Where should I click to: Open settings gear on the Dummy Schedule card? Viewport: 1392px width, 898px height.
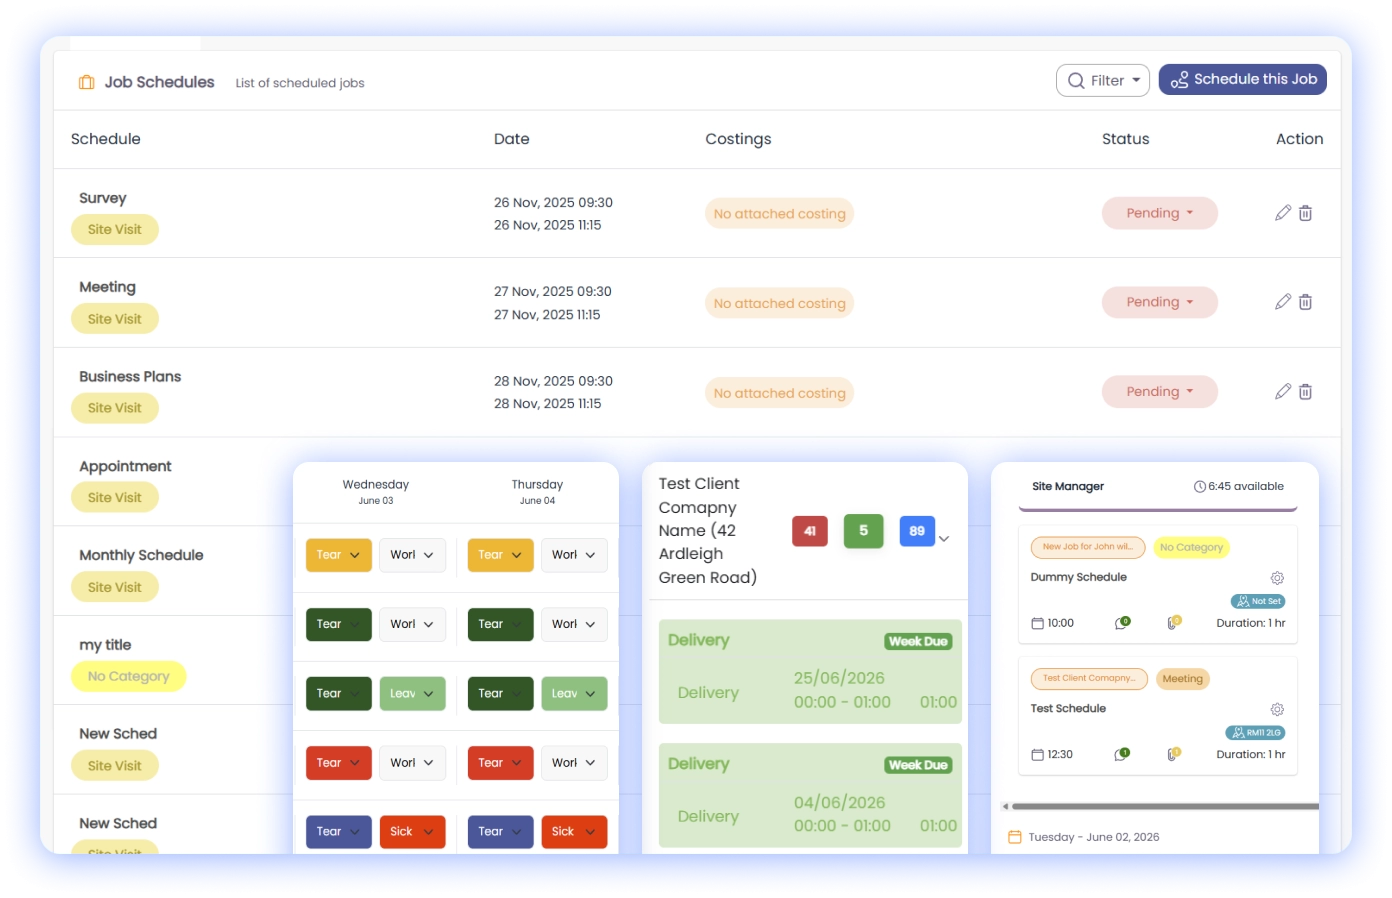(x=1277, y=578)
